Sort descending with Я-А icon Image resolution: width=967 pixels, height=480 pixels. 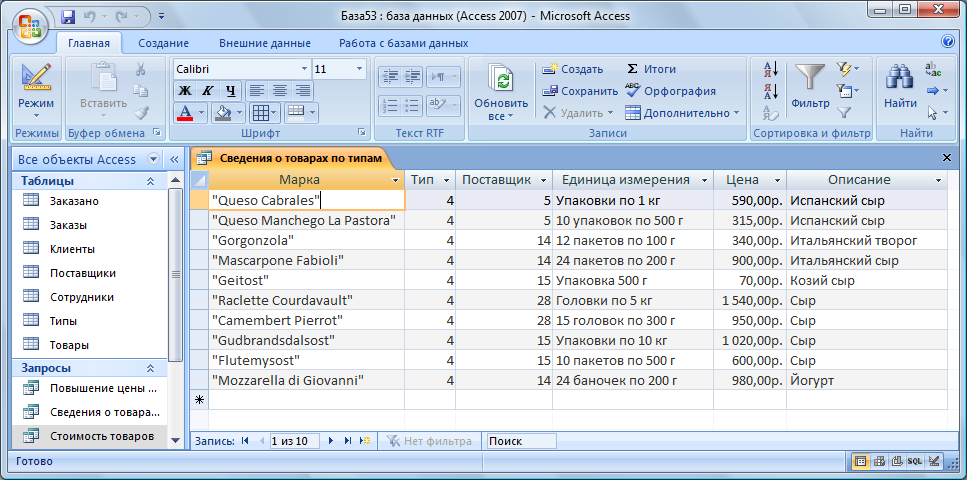click(x=770, y=91)
